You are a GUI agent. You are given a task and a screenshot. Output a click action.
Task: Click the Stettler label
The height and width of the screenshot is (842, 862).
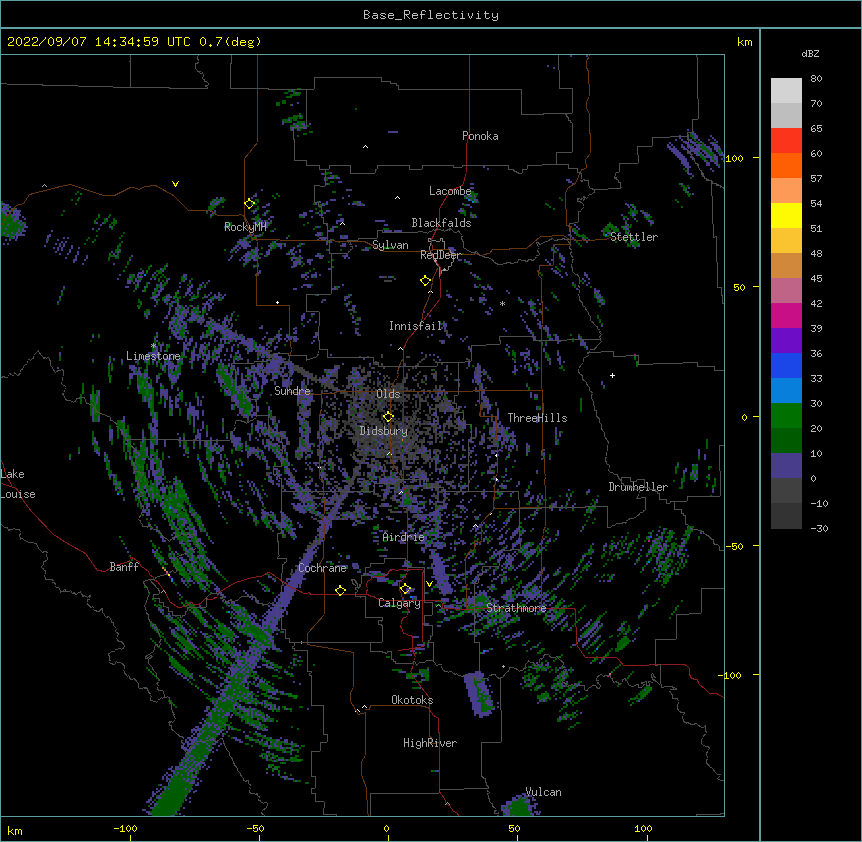pos(634,237)
